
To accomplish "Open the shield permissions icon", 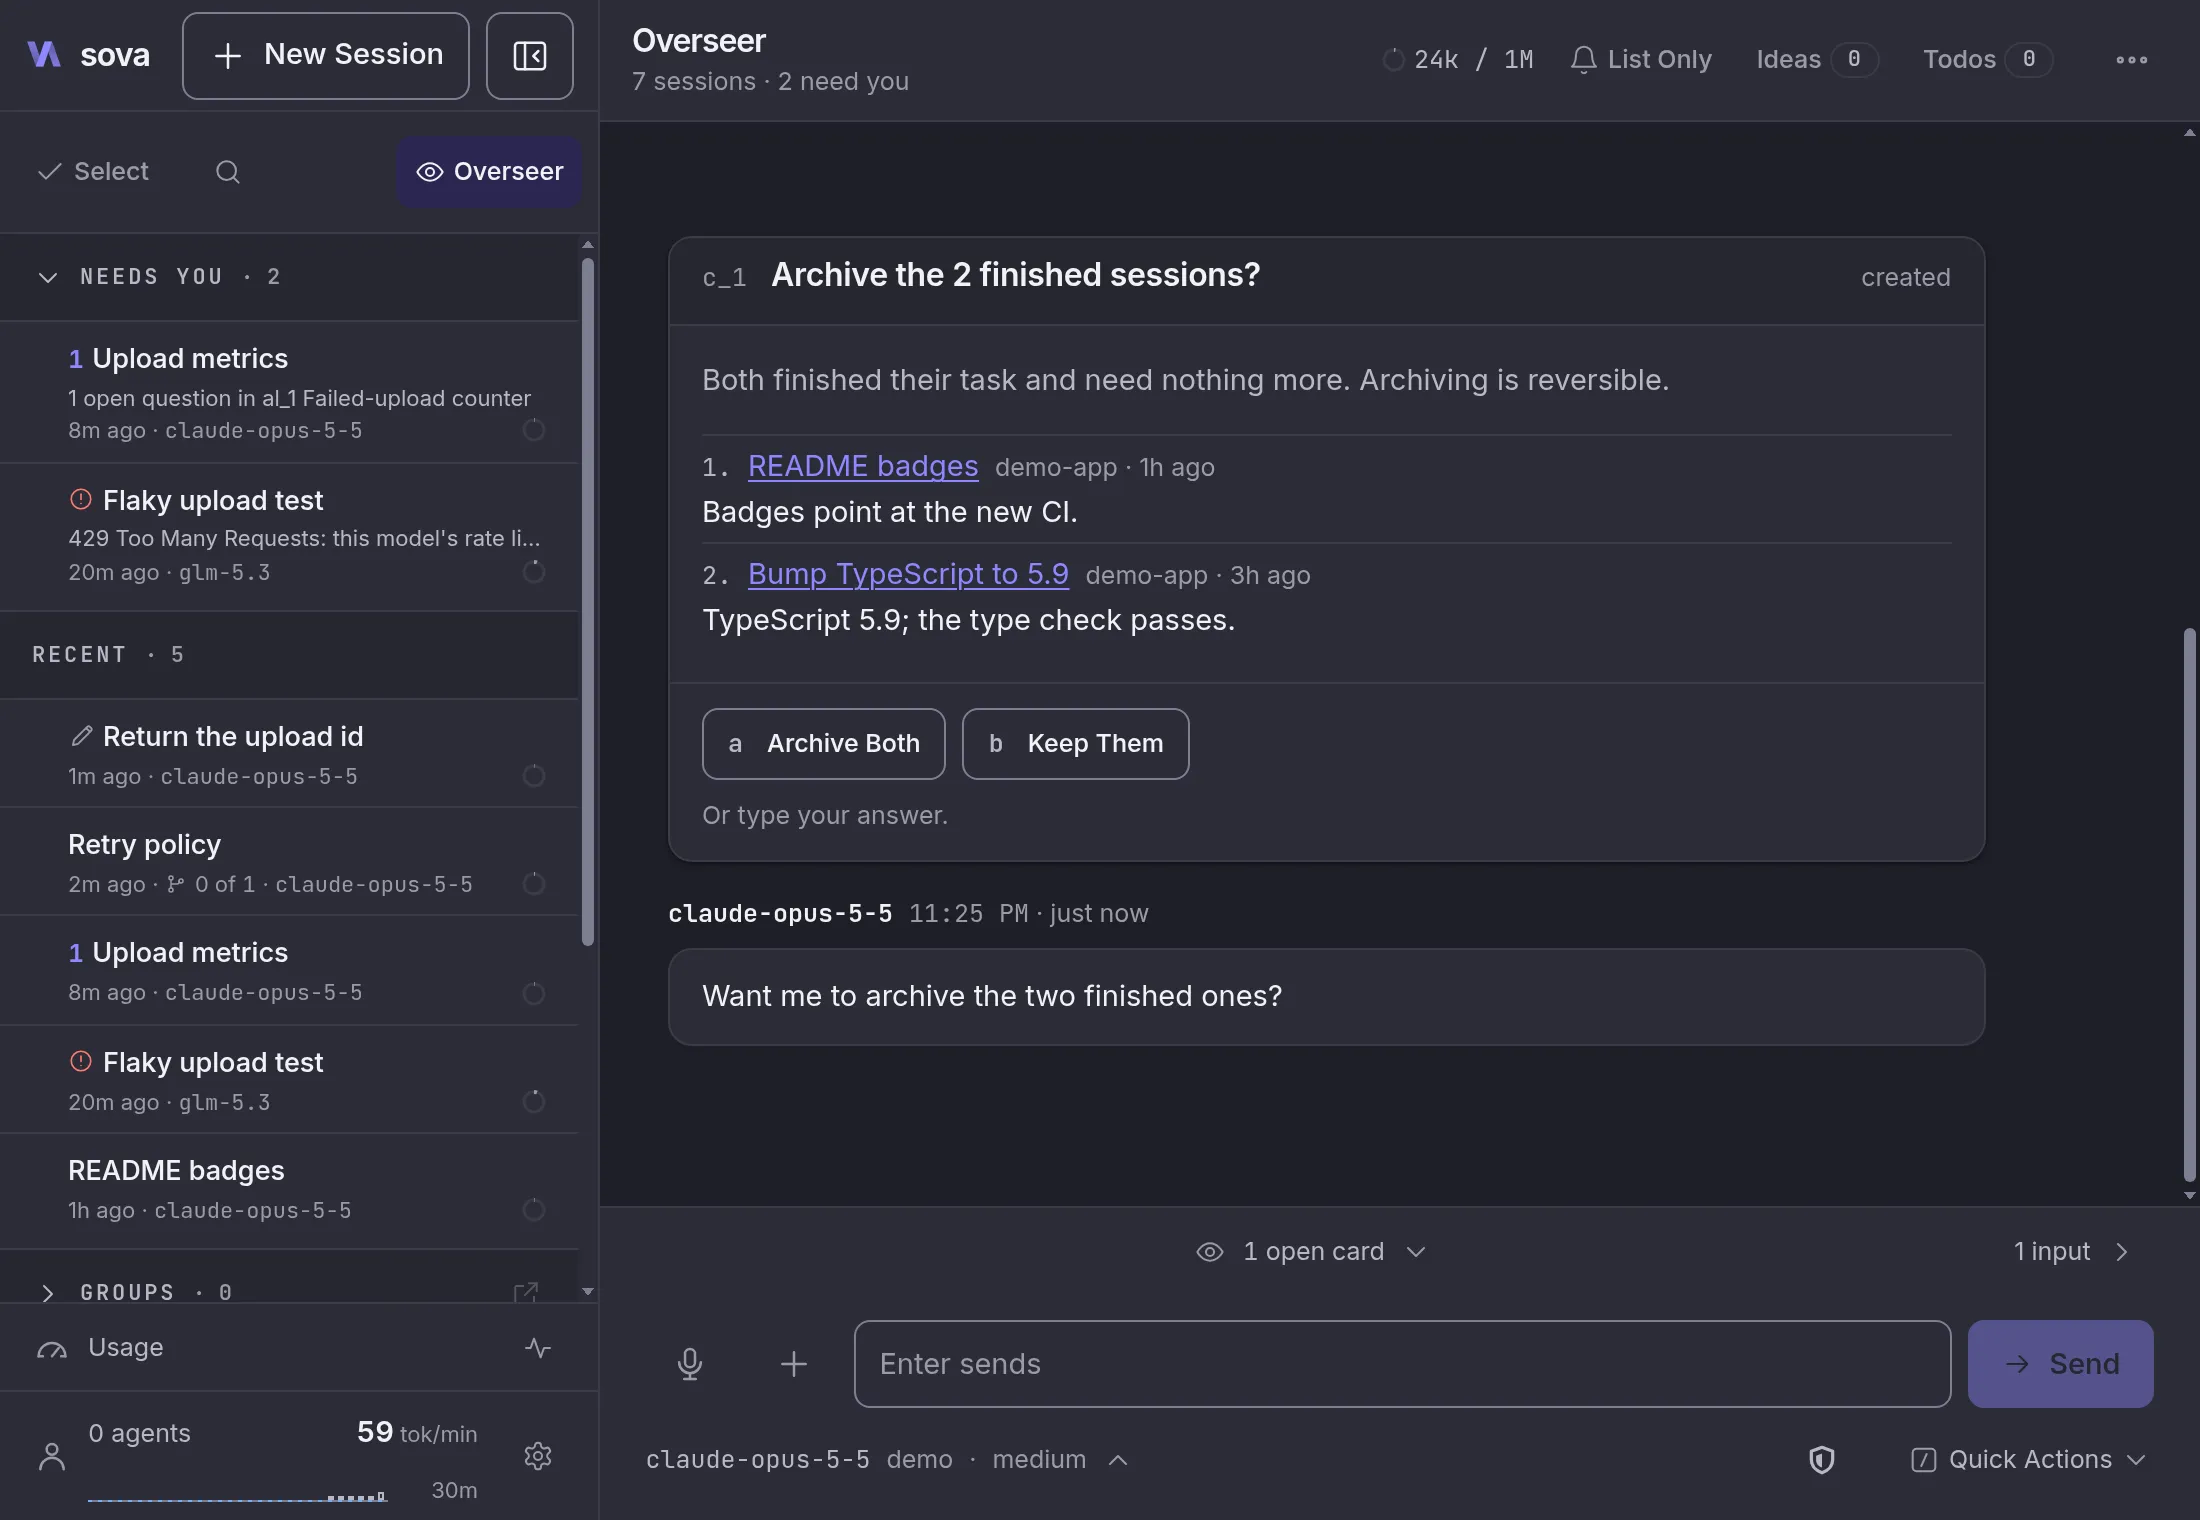I will (x=1822, y=1460).
